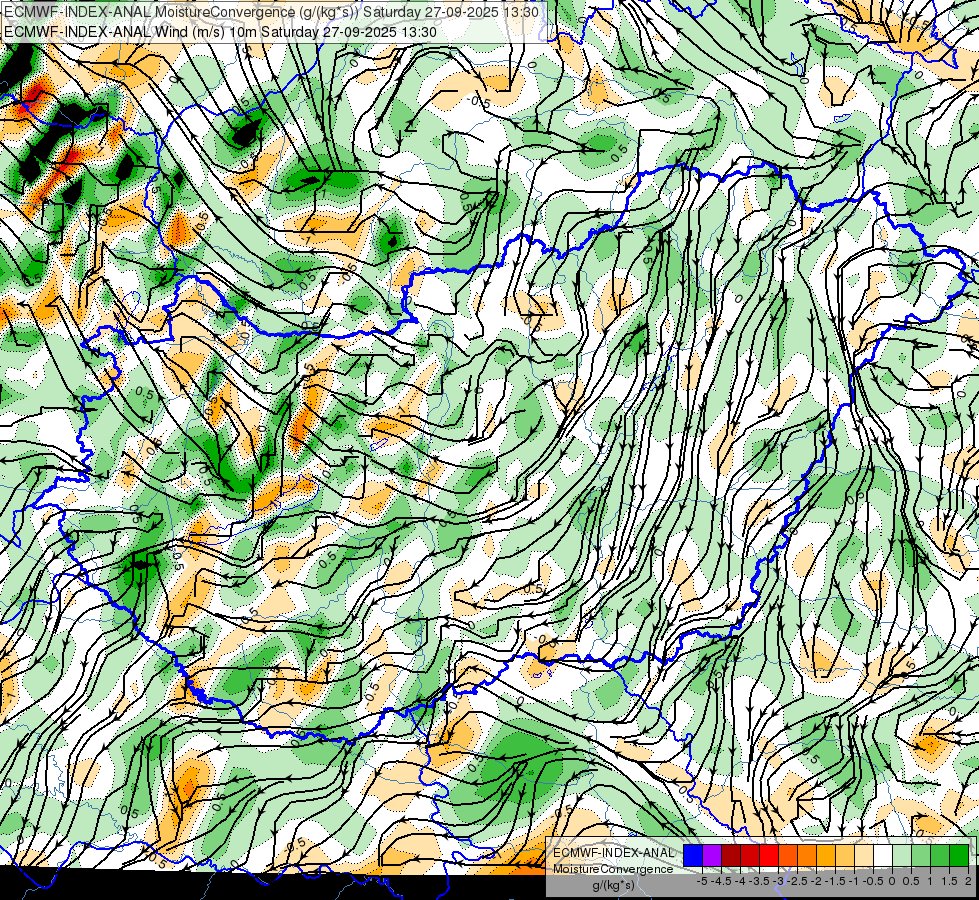Pick the legend swatch between -1 and -0.5
Screen dimensions: 979x900
pos(864,856)
